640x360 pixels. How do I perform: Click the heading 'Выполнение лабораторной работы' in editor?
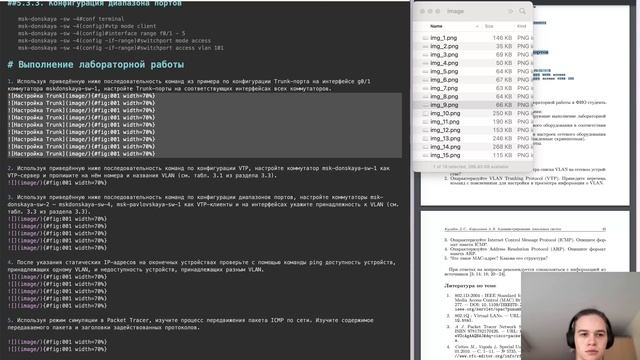[x=96, y=64]
